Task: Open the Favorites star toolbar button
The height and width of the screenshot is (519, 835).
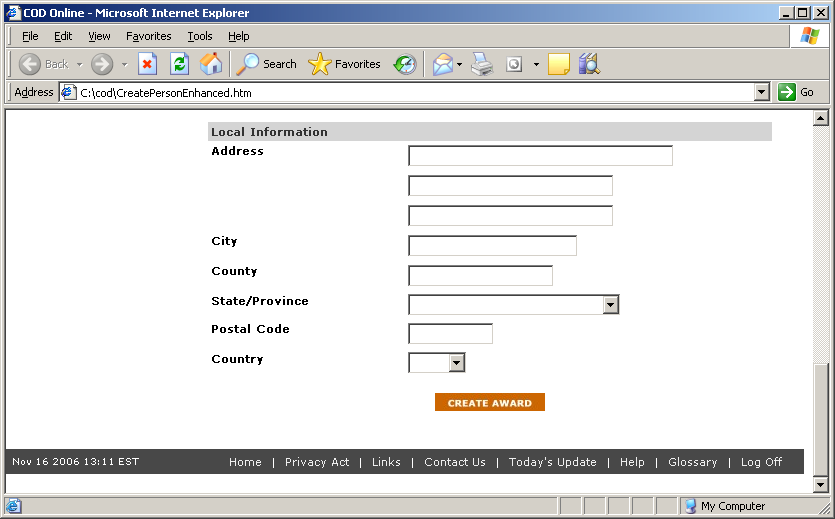Action: [x=344, y=64]
